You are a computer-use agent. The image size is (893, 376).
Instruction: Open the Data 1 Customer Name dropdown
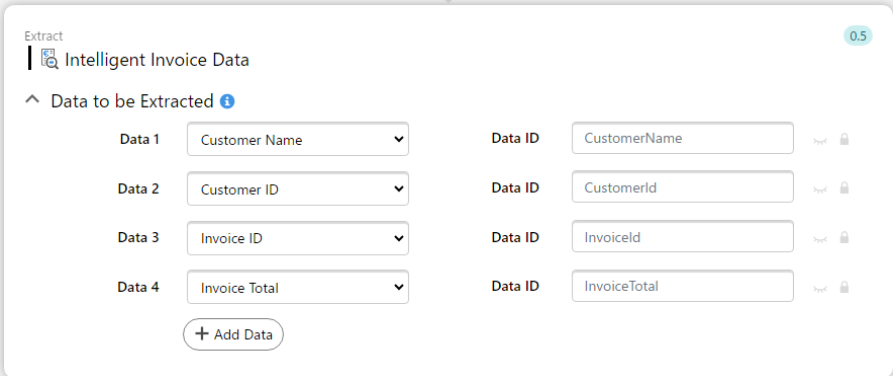[298, 139]
